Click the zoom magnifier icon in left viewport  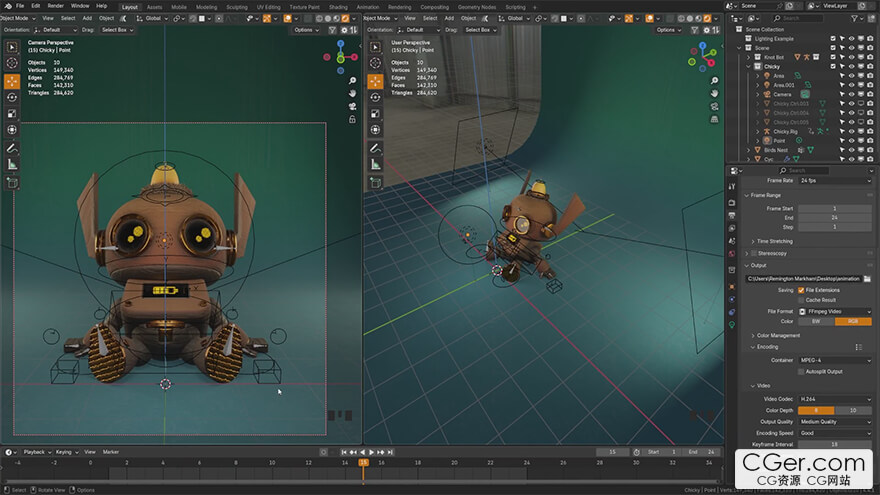tap(353, 79)
